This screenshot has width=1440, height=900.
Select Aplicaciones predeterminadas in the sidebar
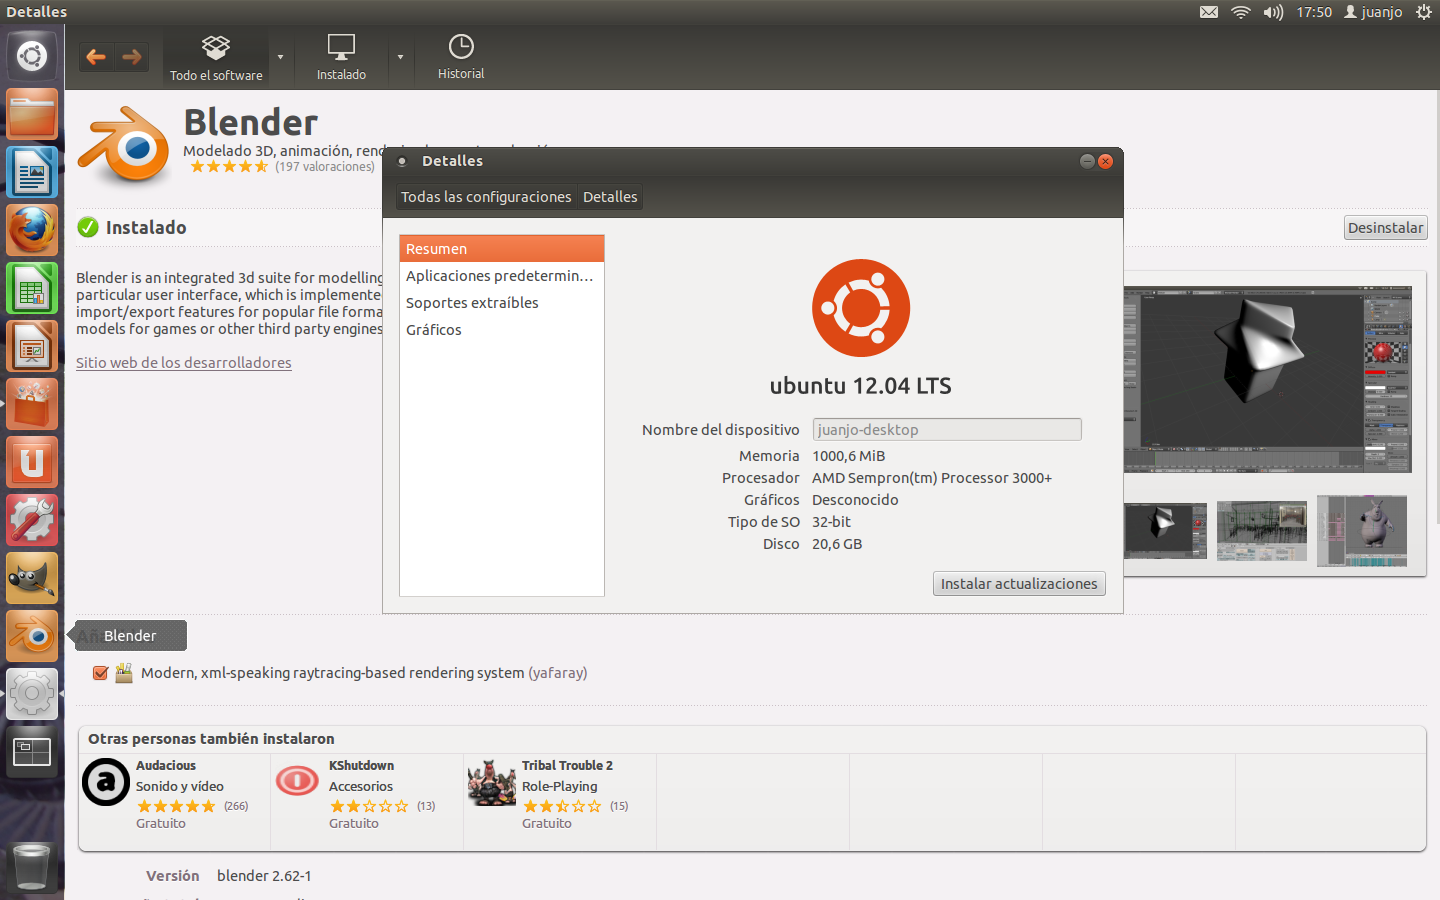pos(502,276)
